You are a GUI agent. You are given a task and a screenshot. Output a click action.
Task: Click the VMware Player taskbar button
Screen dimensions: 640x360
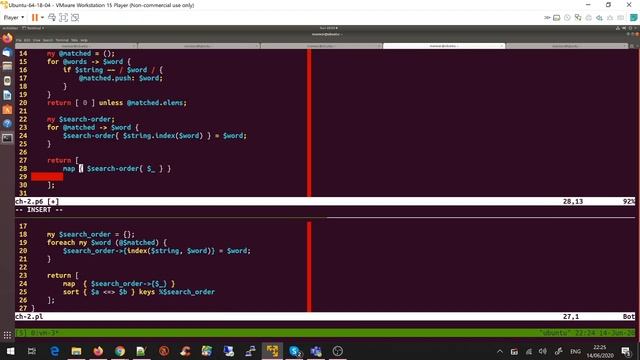(272, 351)
